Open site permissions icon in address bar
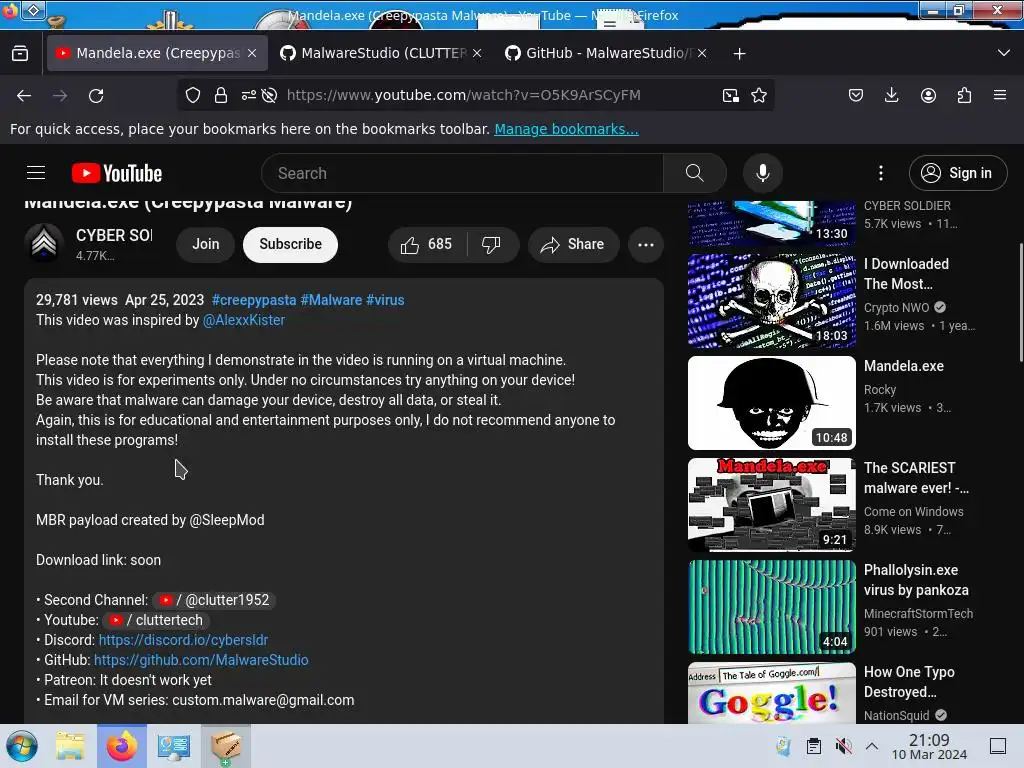The height and width of the screenshot is (768, 1024). pyautogui.click(x=249, y=95)
